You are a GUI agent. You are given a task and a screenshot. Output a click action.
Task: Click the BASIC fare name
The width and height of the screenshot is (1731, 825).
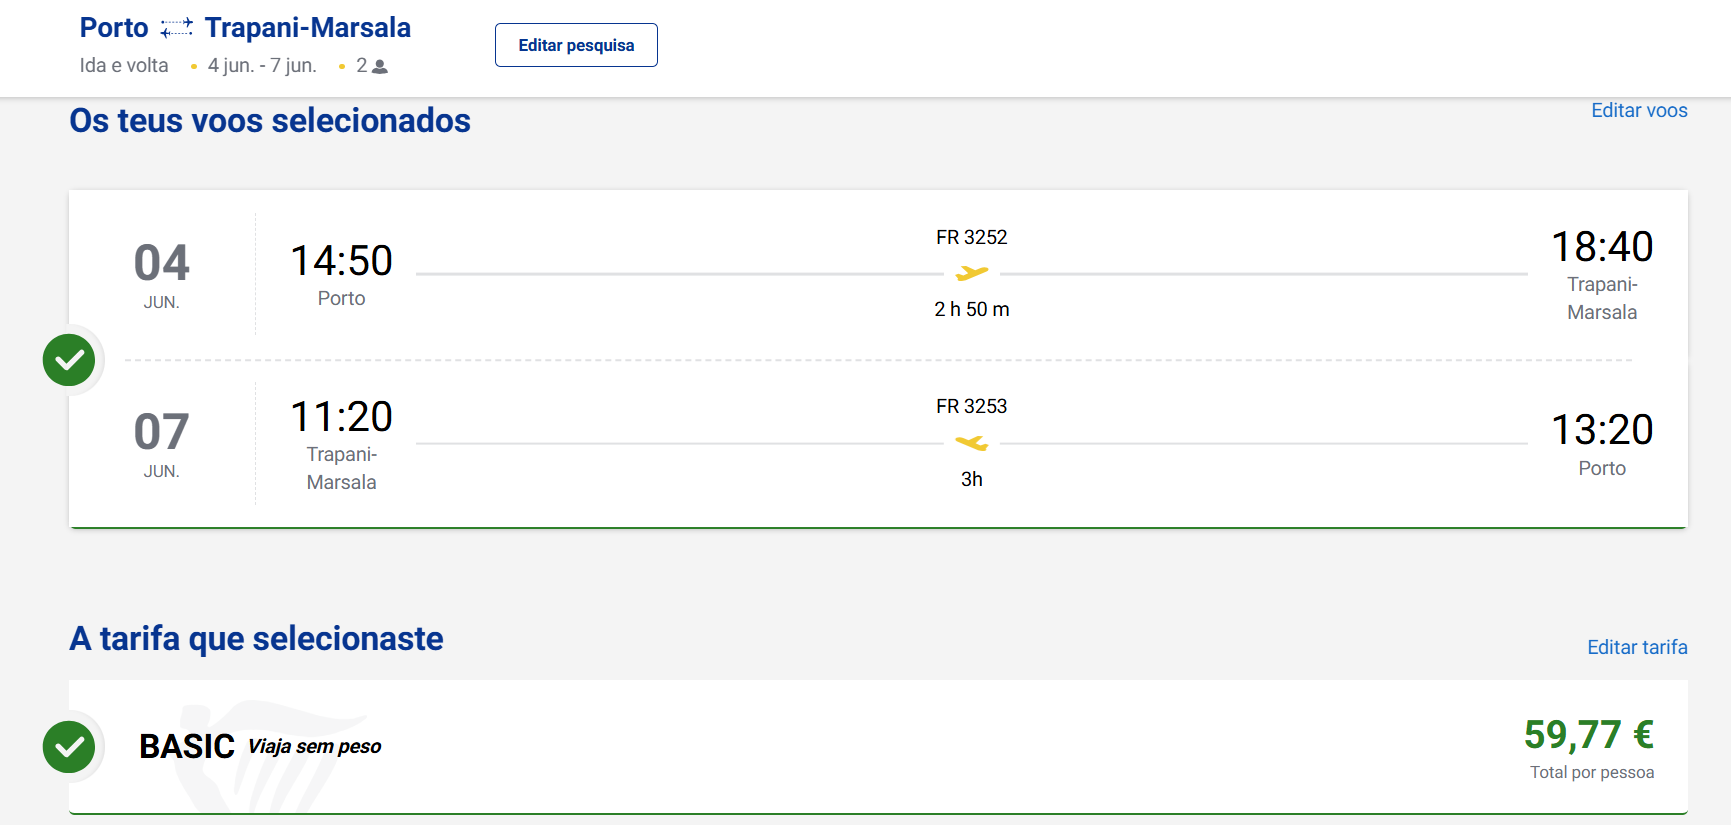187,747
